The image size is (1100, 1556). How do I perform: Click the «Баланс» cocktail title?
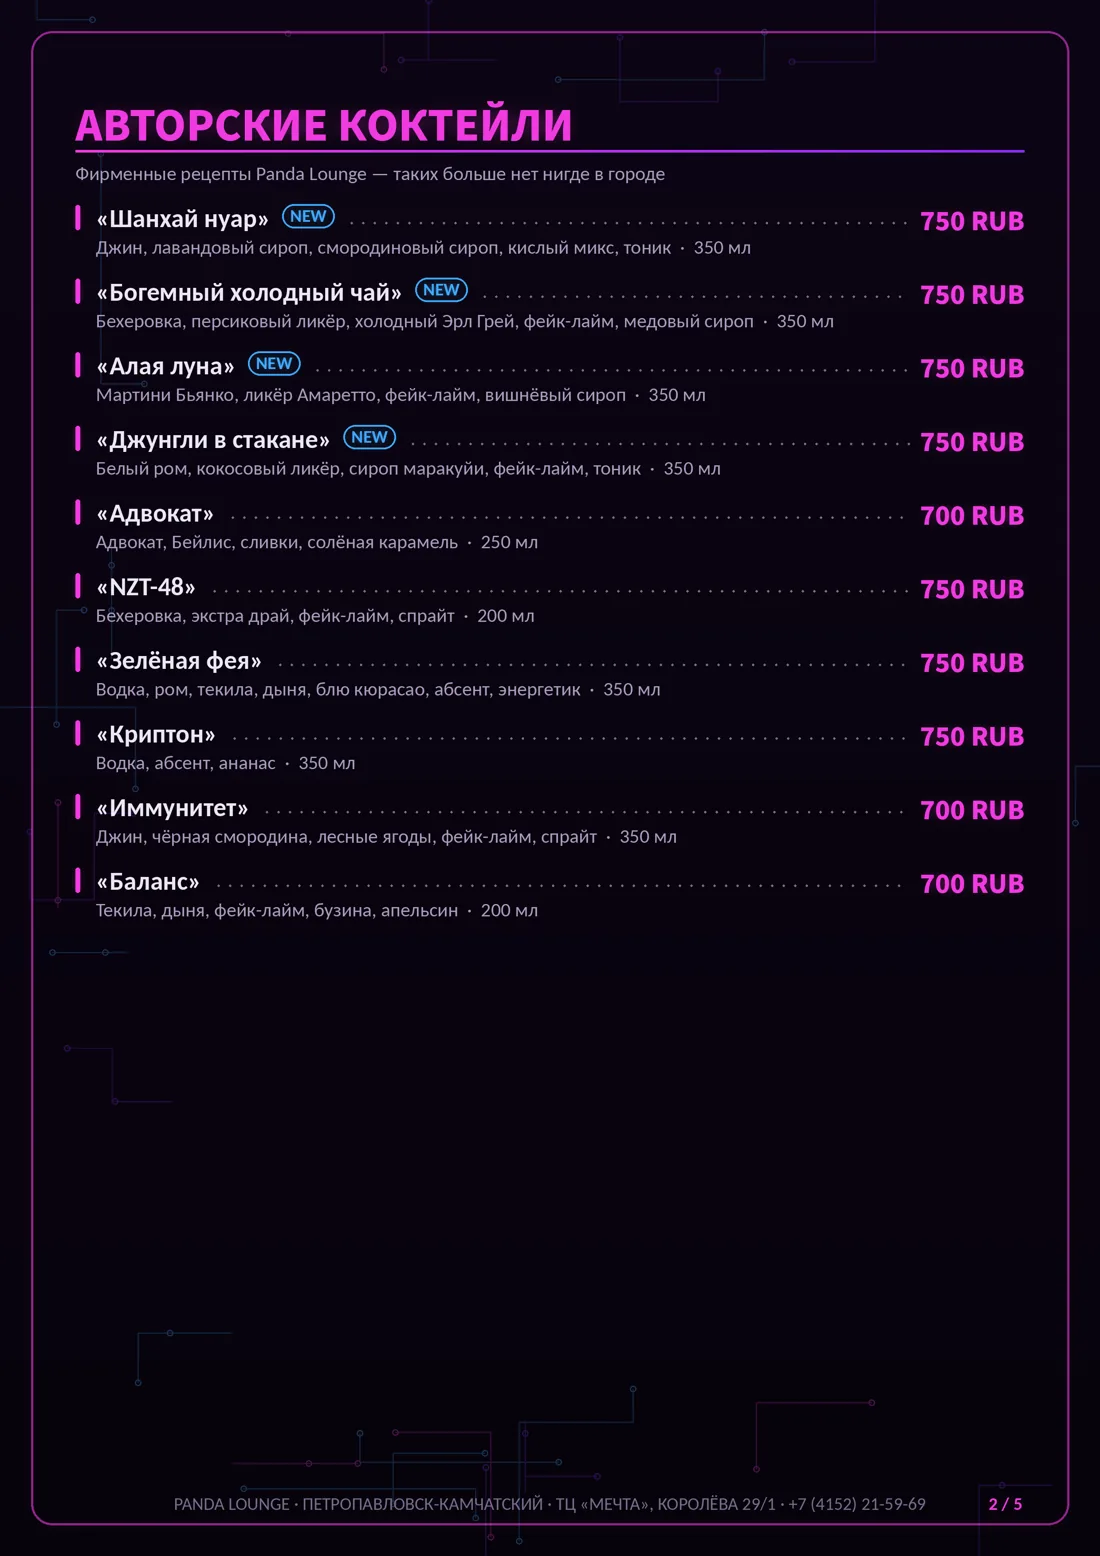click(x=148, y=882)
